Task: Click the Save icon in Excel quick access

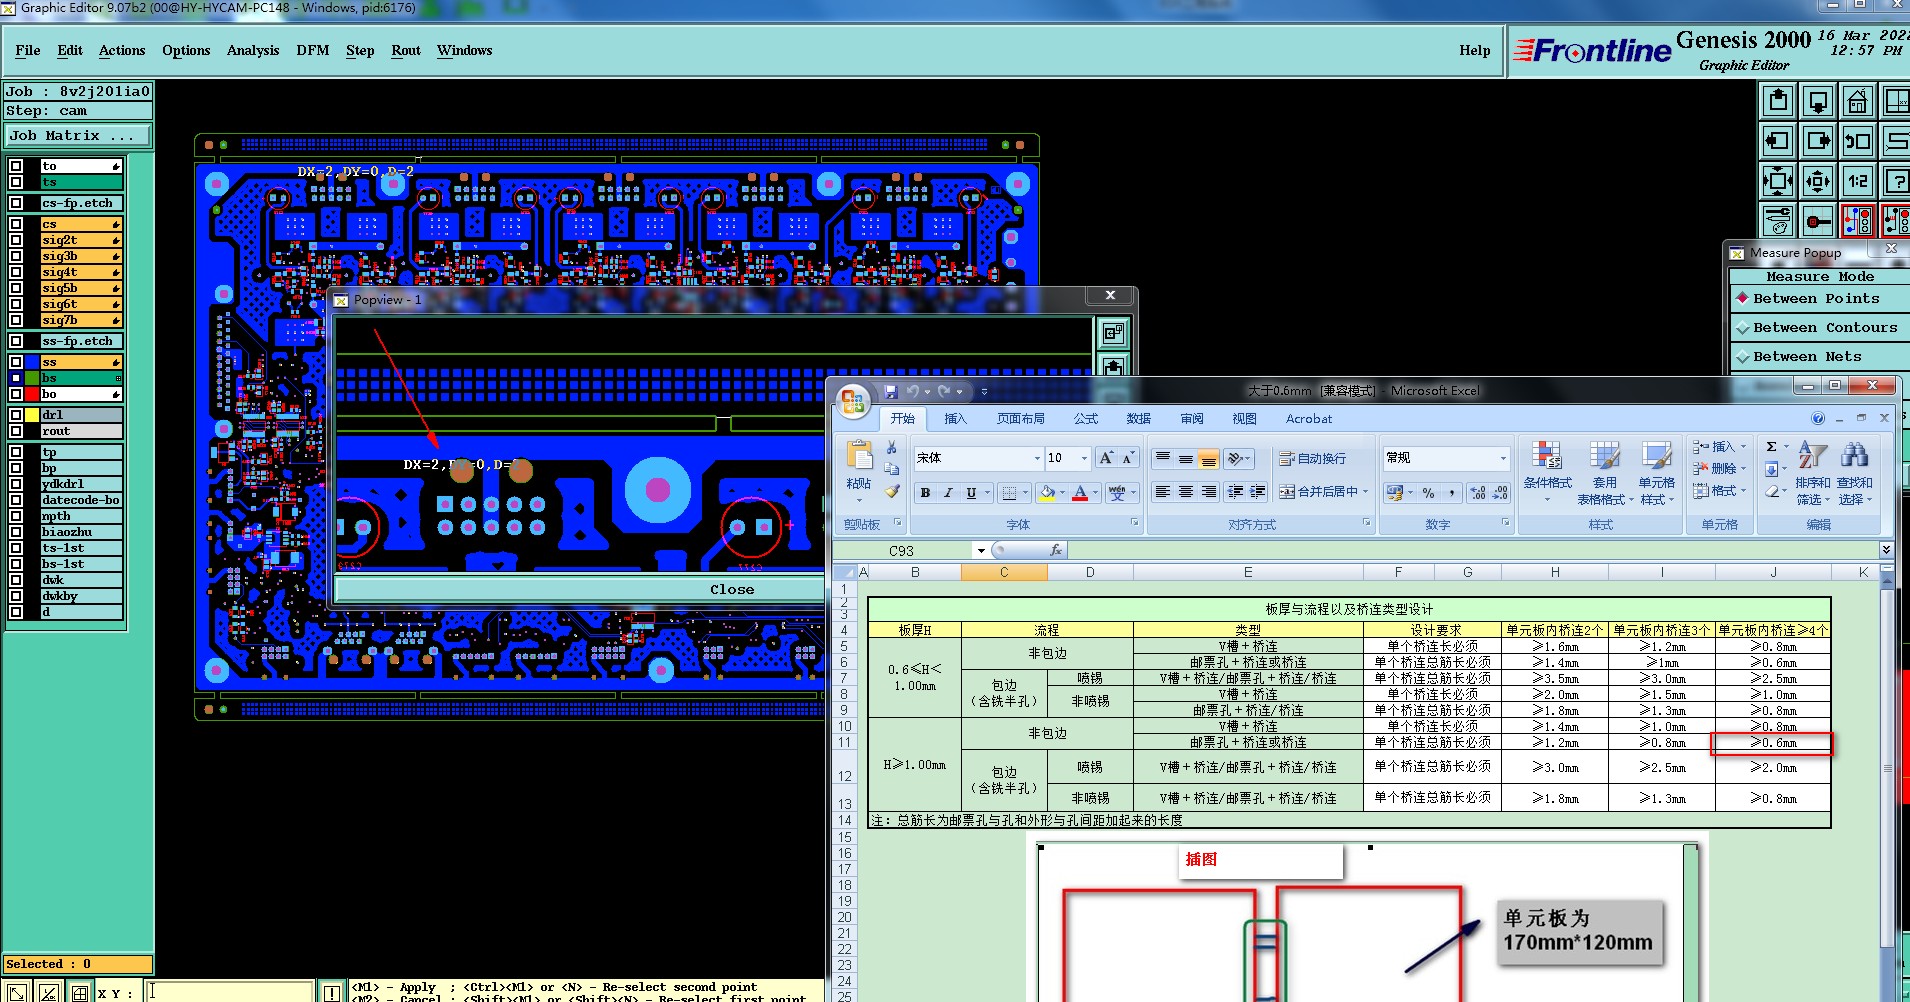Action: tap(891, 391)
